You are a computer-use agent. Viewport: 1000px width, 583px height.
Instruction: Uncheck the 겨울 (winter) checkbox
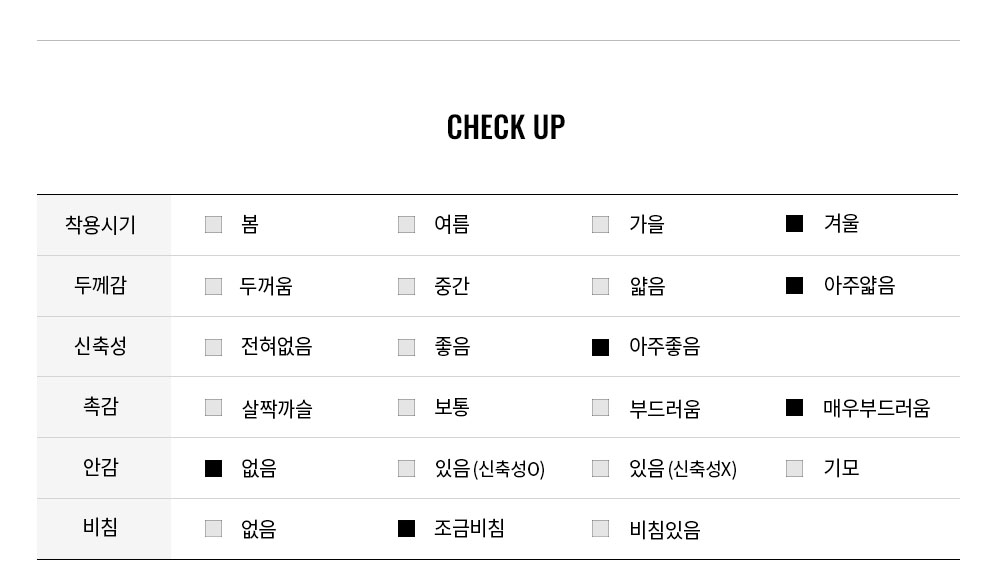pyautogui.click(x=794, y=224)
